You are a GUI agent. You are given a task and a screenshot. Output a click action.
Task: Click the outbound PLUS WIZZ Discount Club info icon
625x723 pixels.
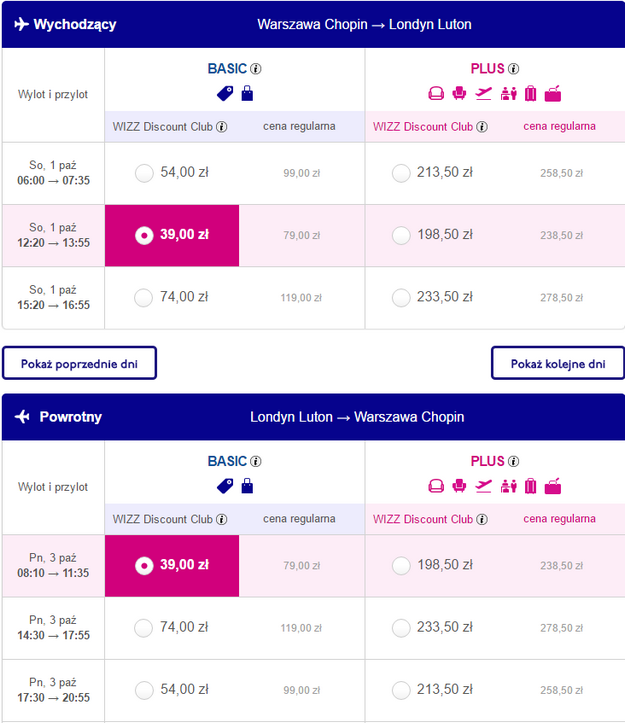coord(482,126)
